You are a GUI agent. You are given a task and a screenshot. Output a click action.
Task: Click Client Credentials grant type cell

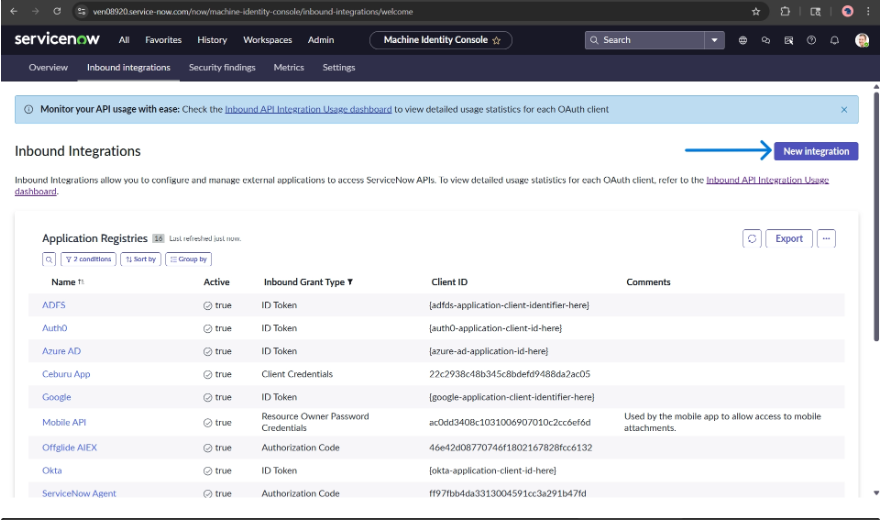(297, 374)
